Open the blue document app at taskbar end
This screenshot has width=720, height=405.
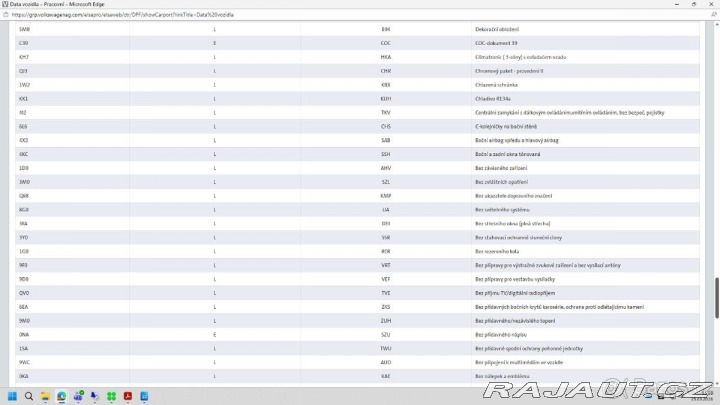pos(144,396)
